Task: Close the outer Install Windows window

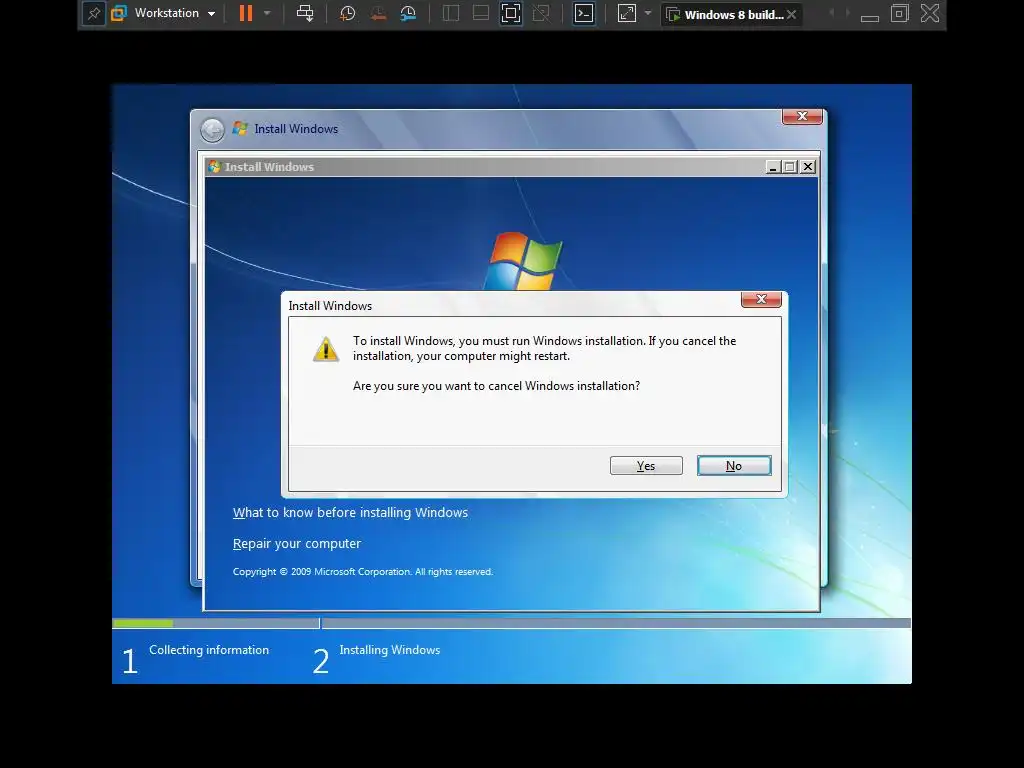Action: click(802, 116)
